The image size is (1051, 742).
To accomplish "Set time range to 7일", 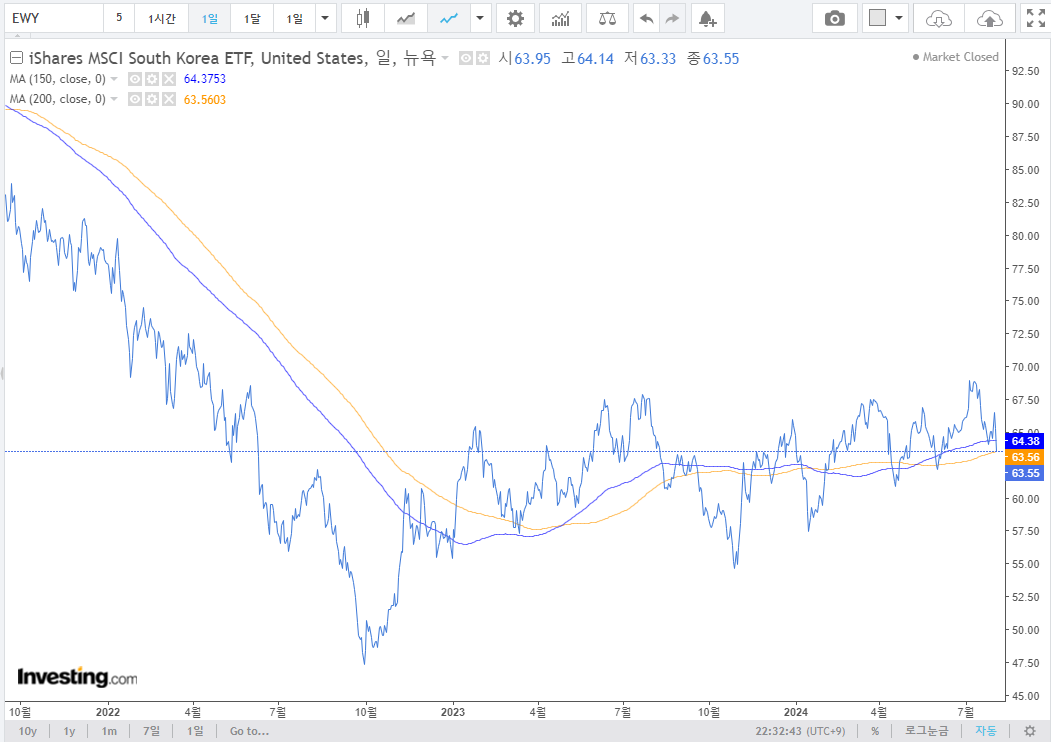I will coord(151,731).
